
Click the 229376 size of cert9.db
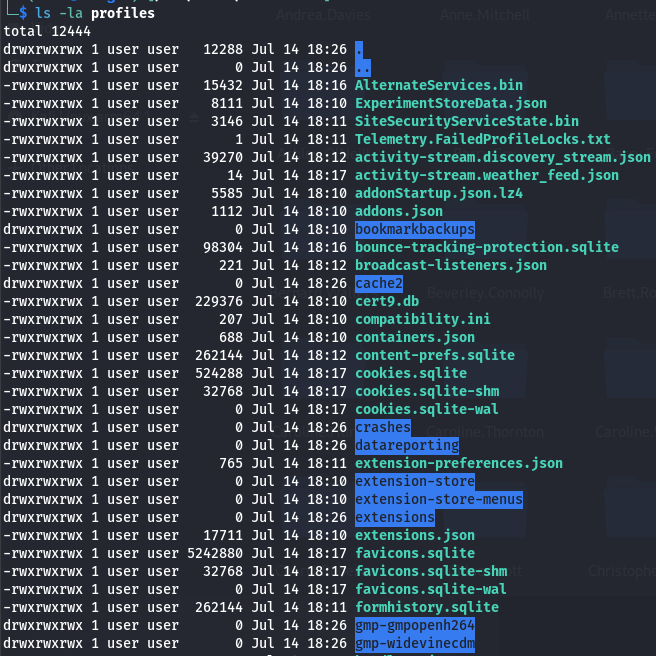[219, 301]
